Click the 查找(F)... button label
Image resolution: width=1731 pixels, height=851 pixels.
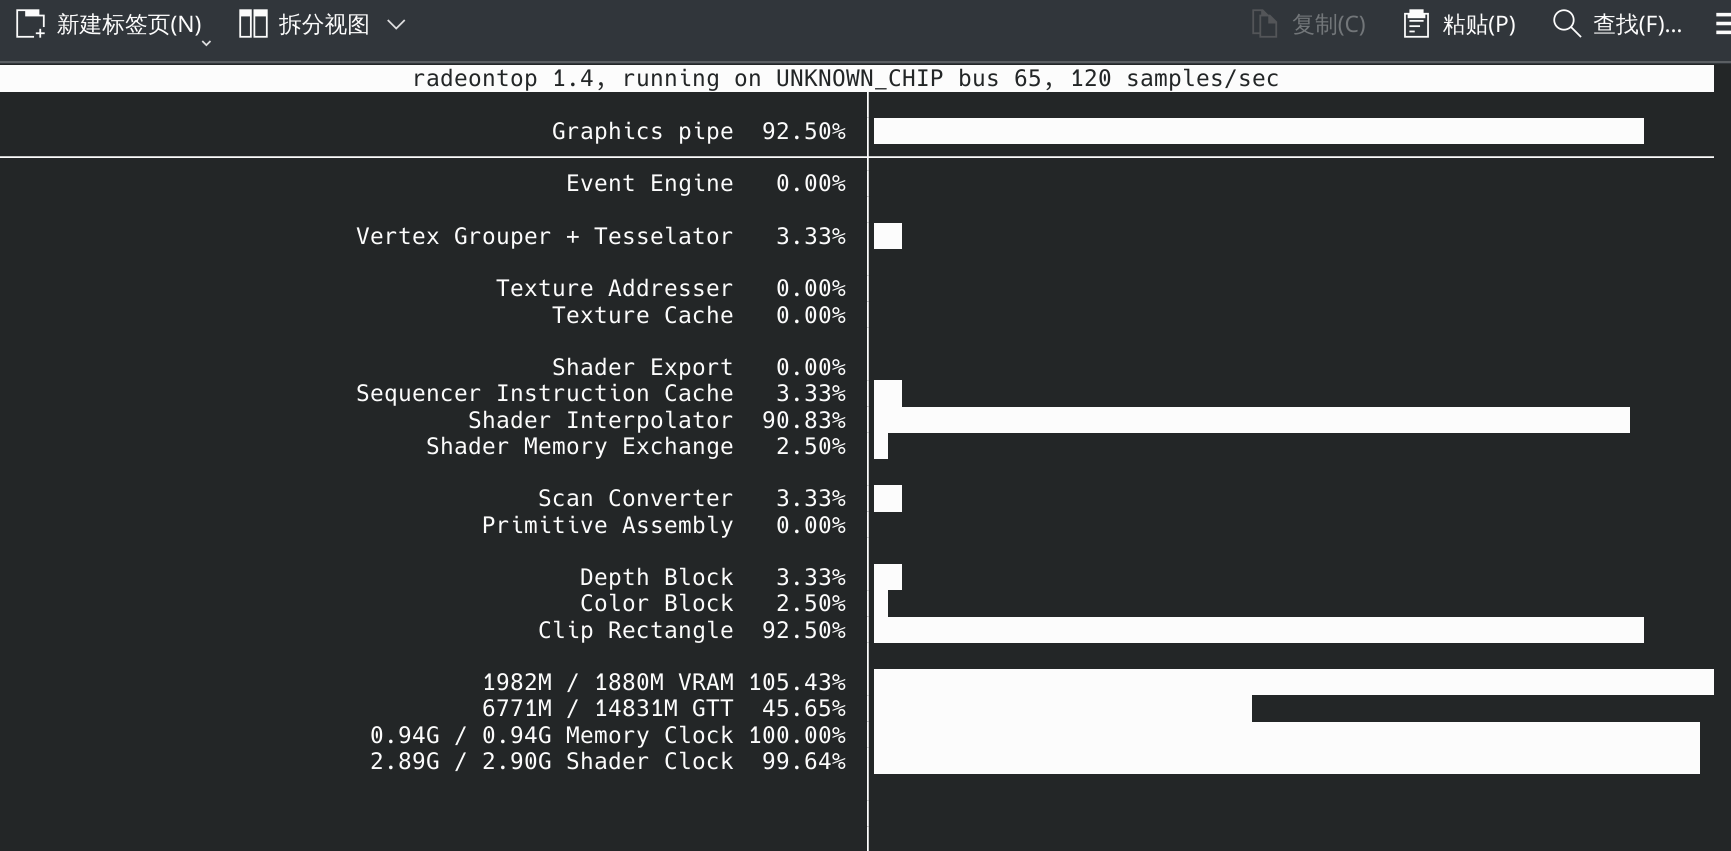[x=1637, y=25]
